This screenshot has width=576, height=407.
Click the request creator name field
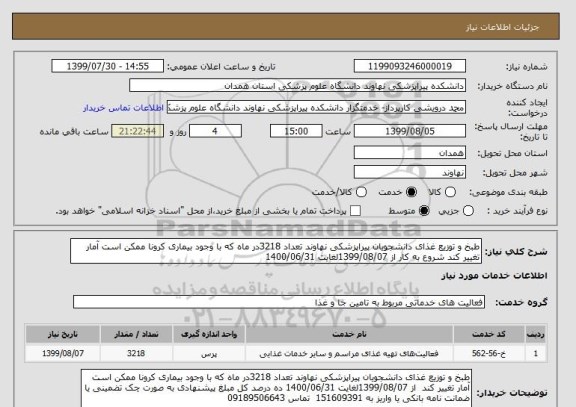tap(316, 108)
